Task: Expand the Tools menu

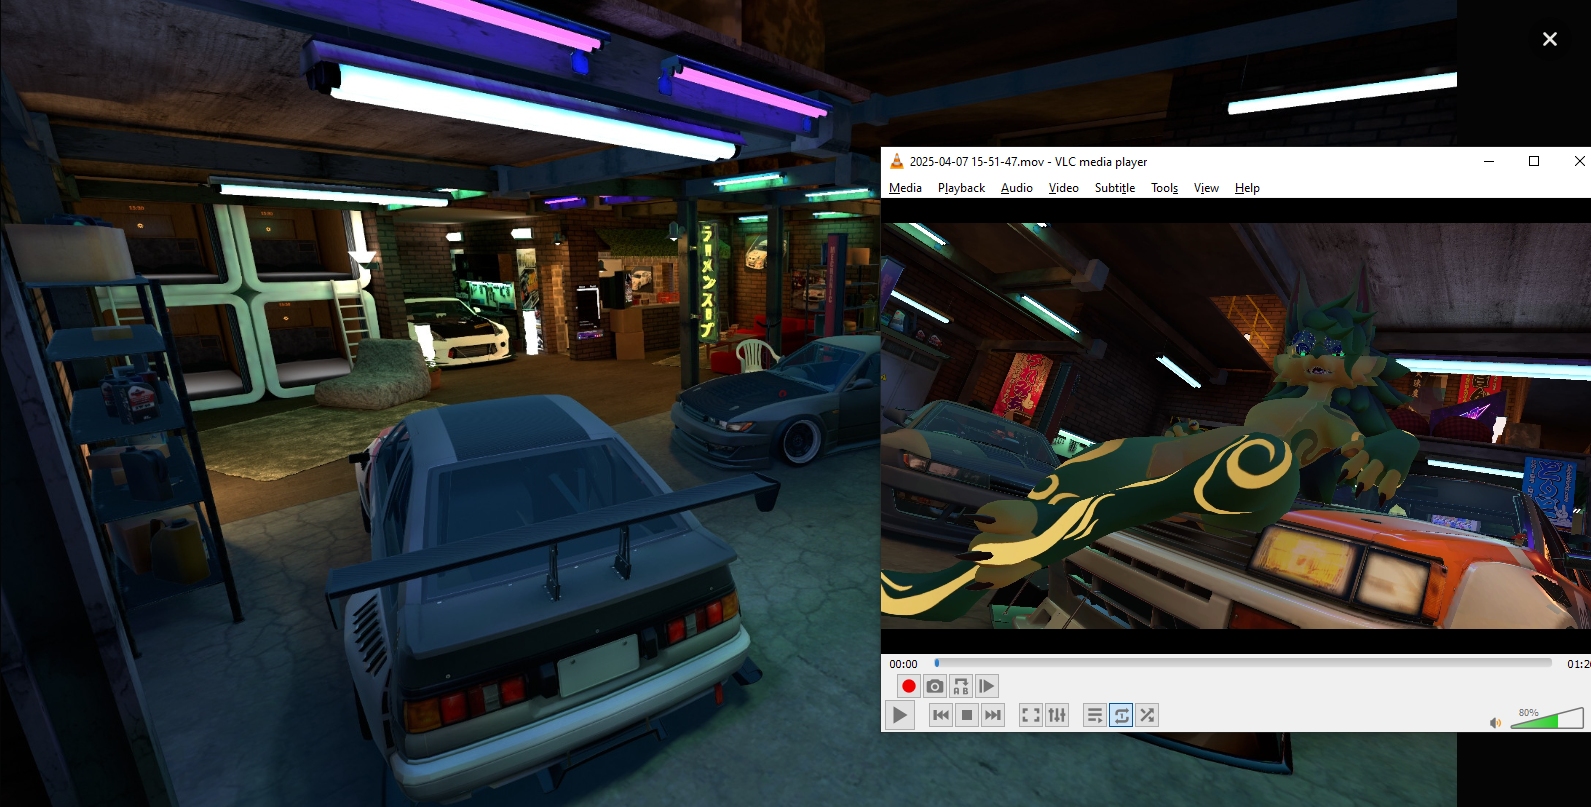Action: (1164, 188)
